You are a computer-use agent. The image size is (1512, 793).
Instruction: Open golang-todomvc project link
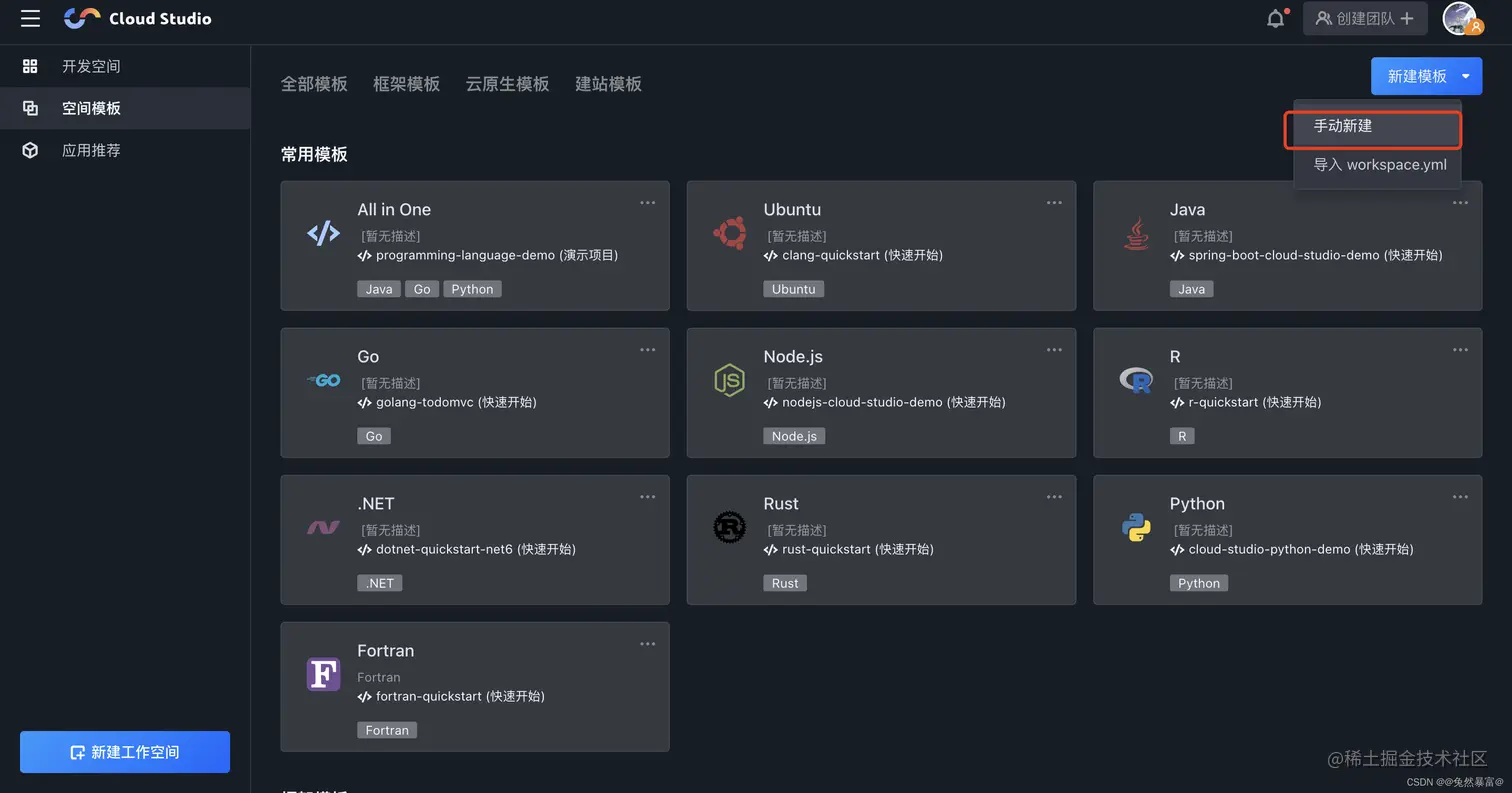[447, 402]
